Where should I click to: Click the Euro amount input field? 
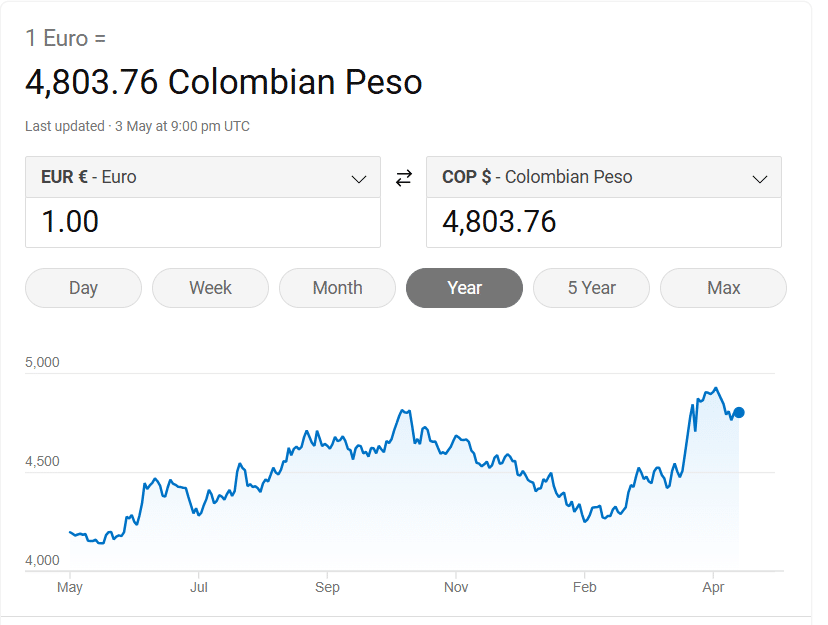pos(202,222)
